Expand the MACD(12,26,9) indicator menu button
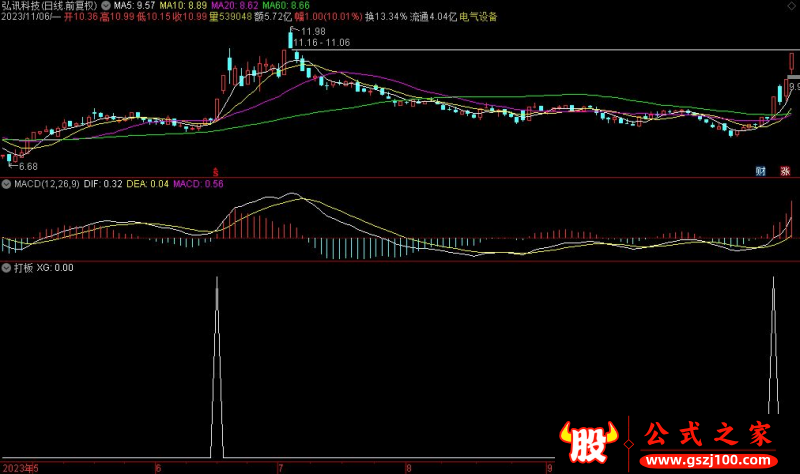Image resolution: width=800 pixels, height=474 pixels. tap(6, 184)
